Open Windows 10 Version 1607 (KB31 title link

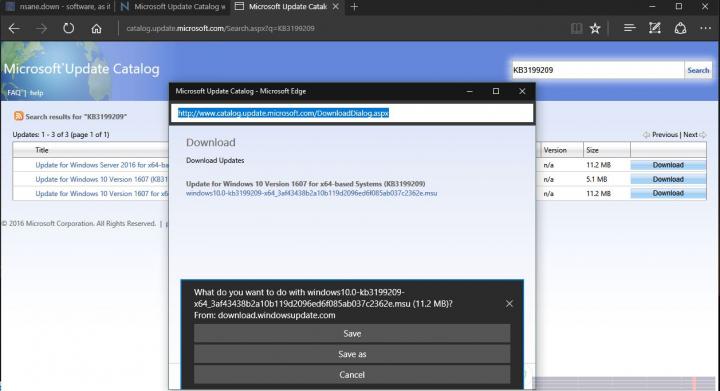pos(102,179)
